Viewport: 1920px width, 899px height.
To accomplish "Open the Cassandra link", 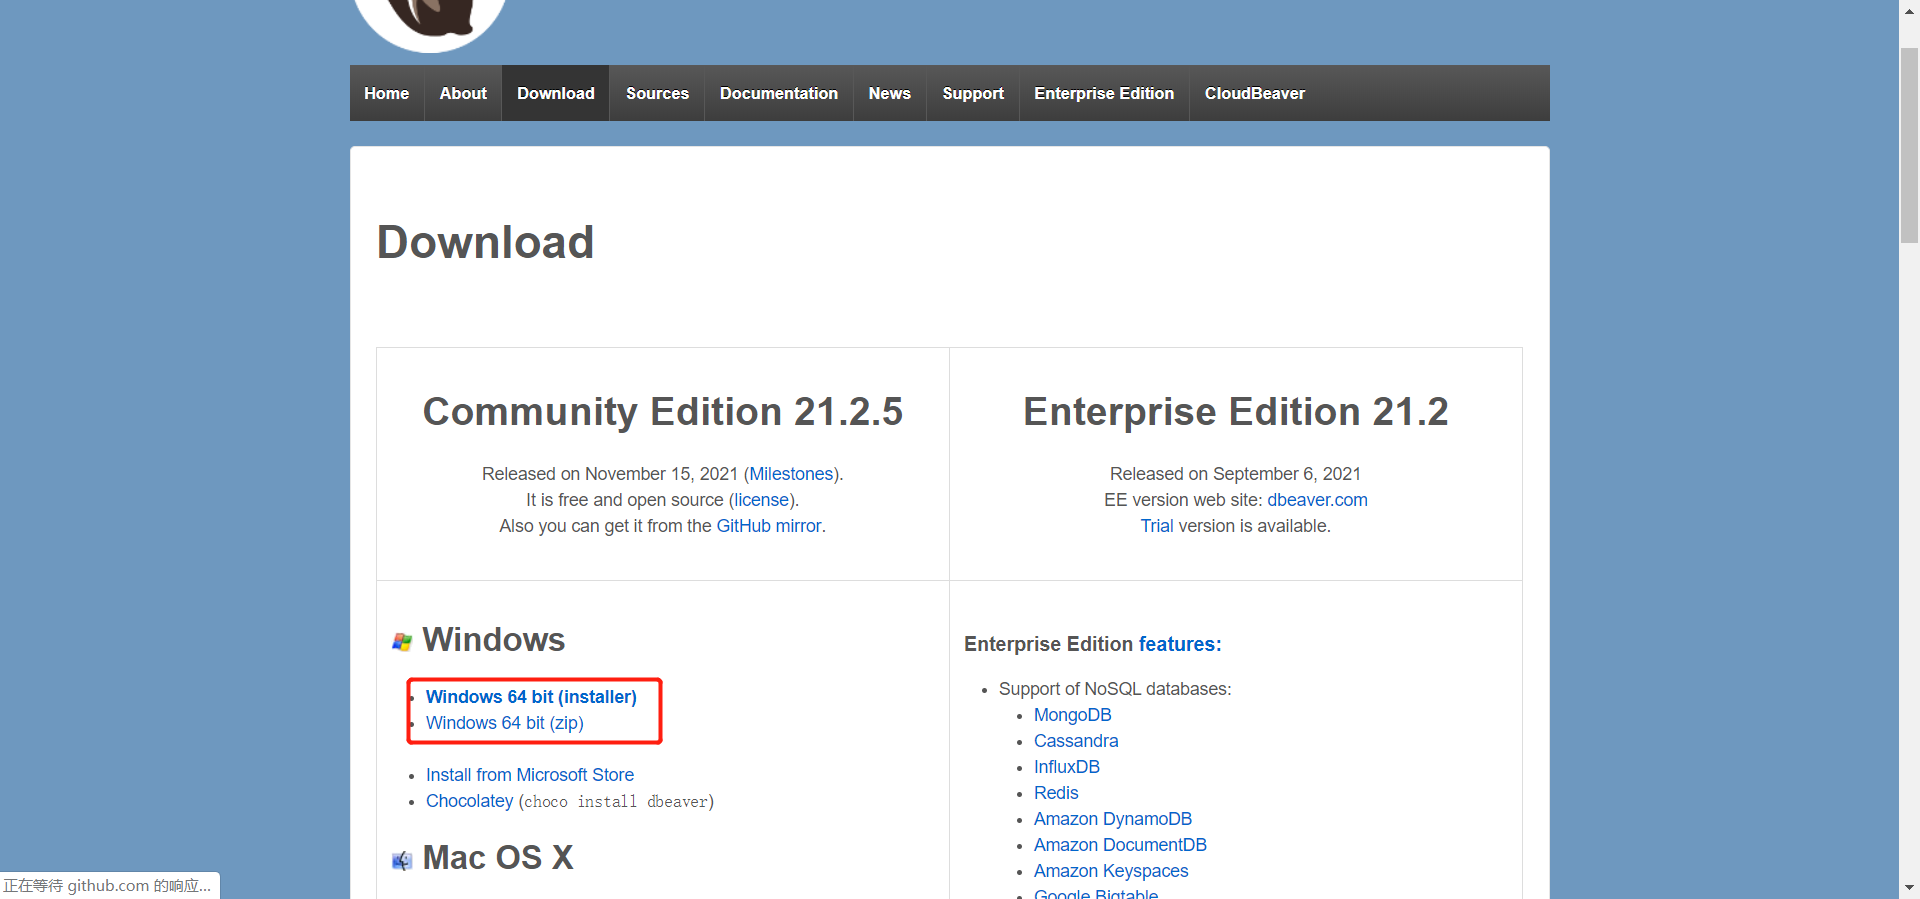I will (x=1076, y=741).
